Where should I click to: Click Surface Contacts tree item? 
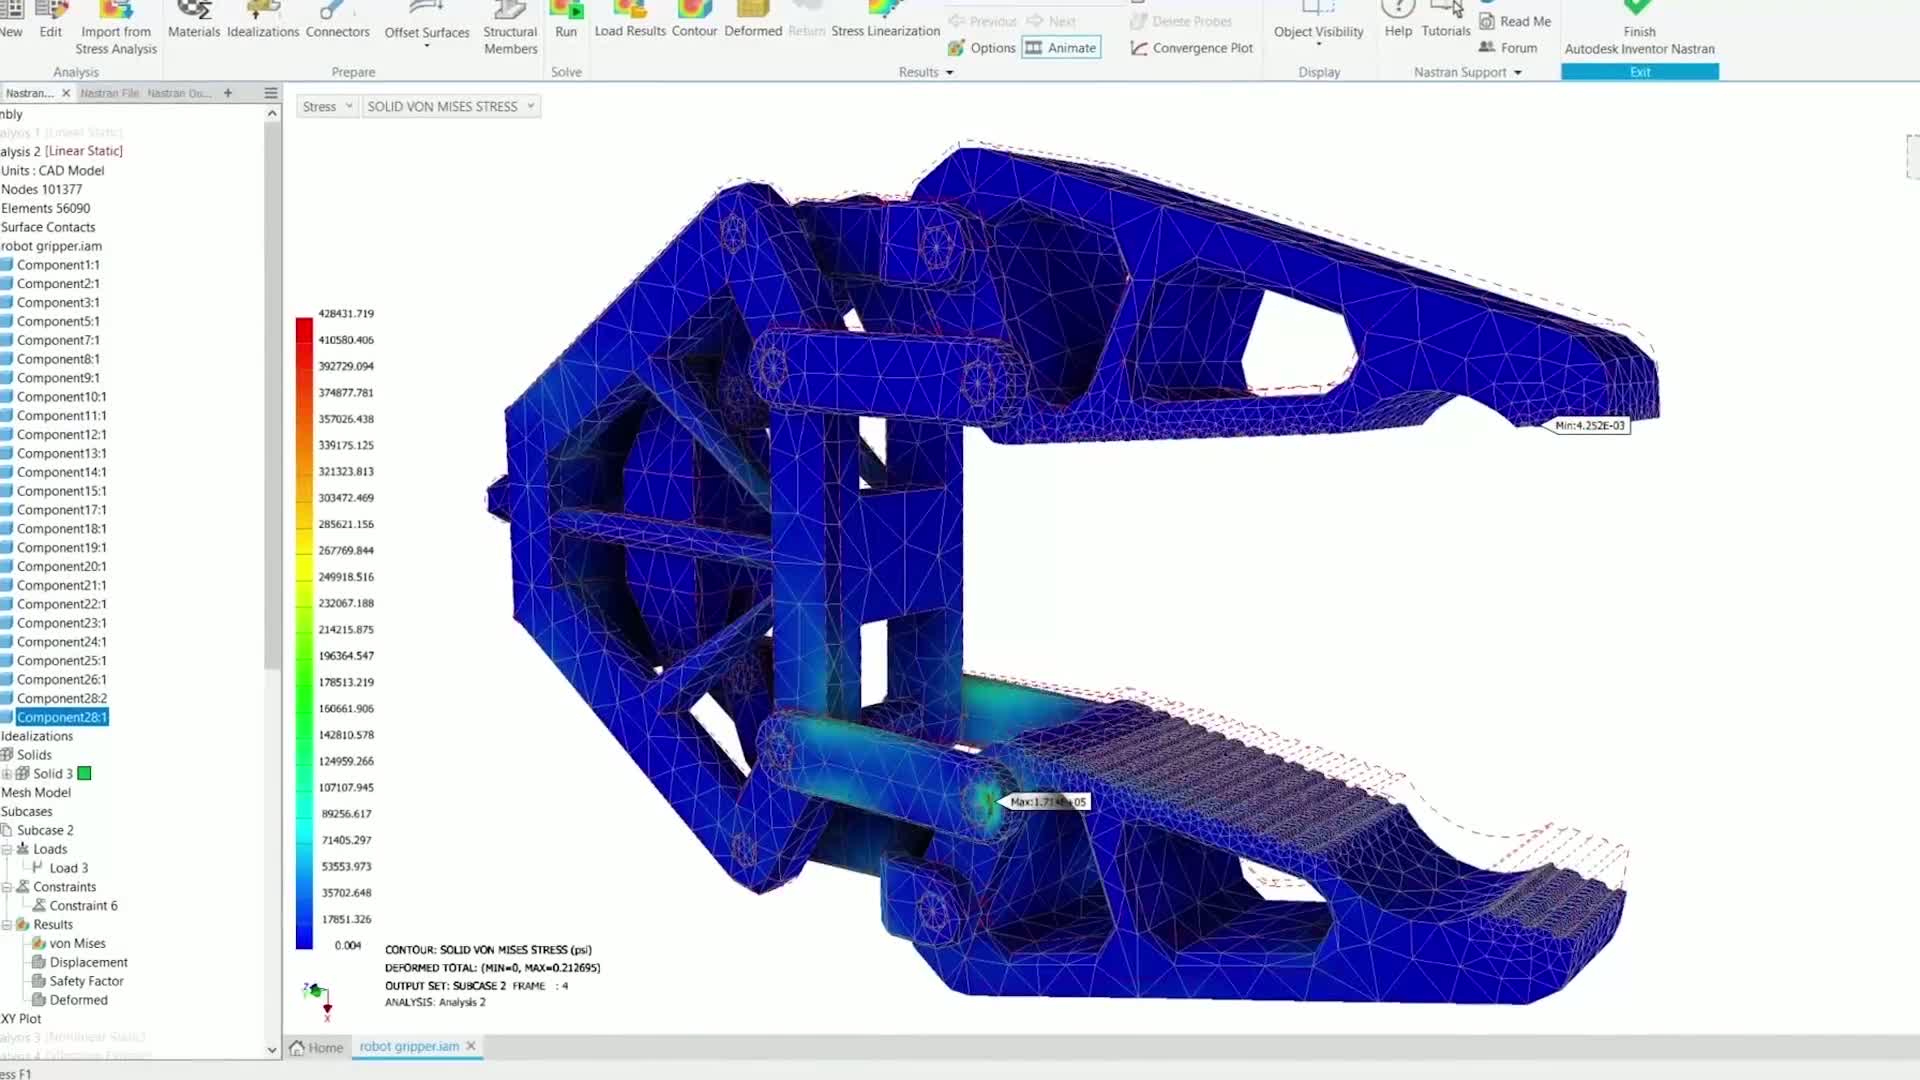48,227
